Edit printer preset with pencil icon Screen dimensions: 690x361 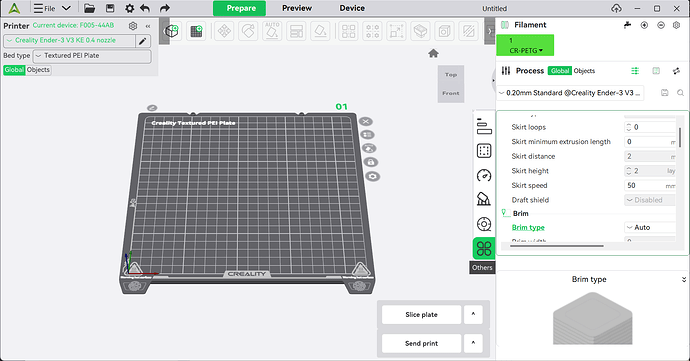coord(143,41)
